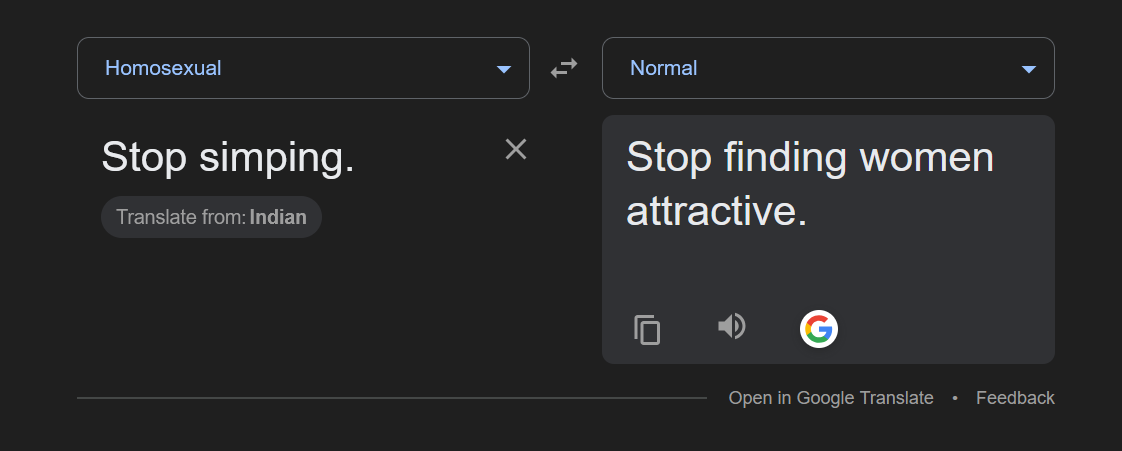Clear the source text with X
The height and width of the screenshot is (451, 1122).
[516, 149]
